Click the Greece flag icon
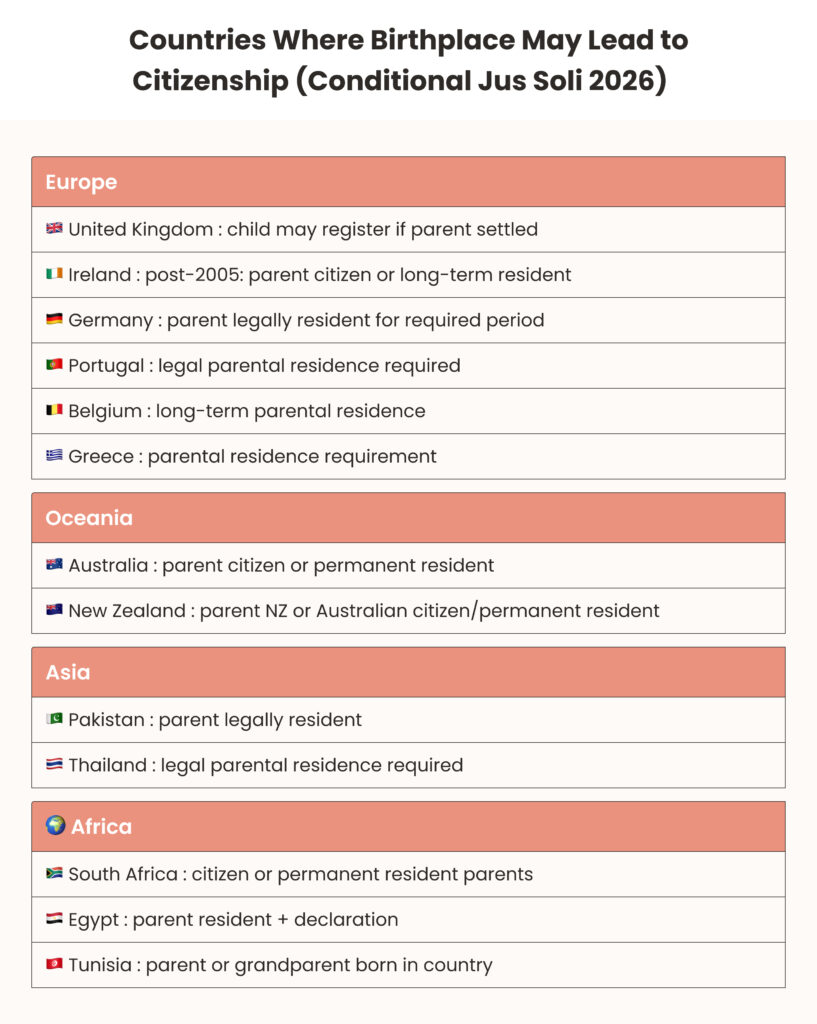This screenshot has width=817, height=1024. click(54, 456)
